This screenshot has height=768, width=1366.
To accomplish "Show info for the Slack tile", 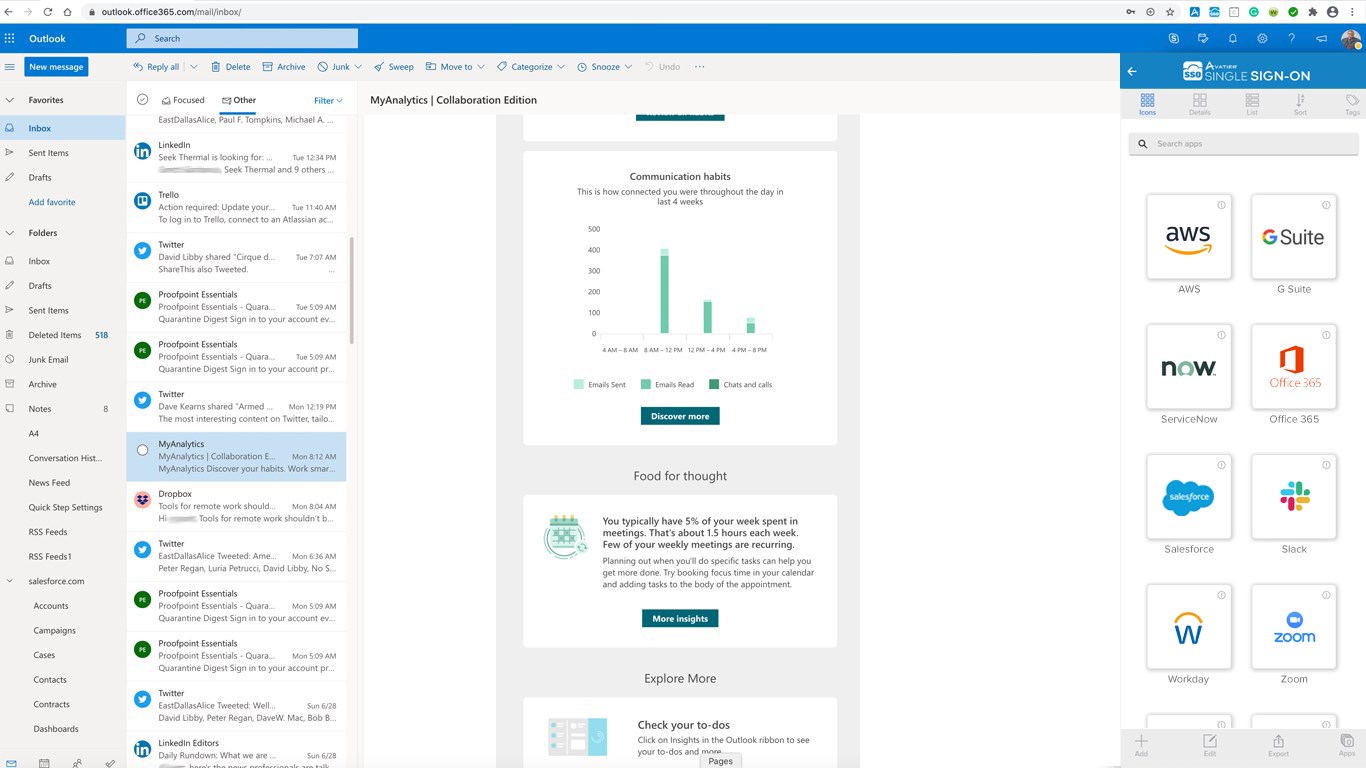I will 1327,465.
